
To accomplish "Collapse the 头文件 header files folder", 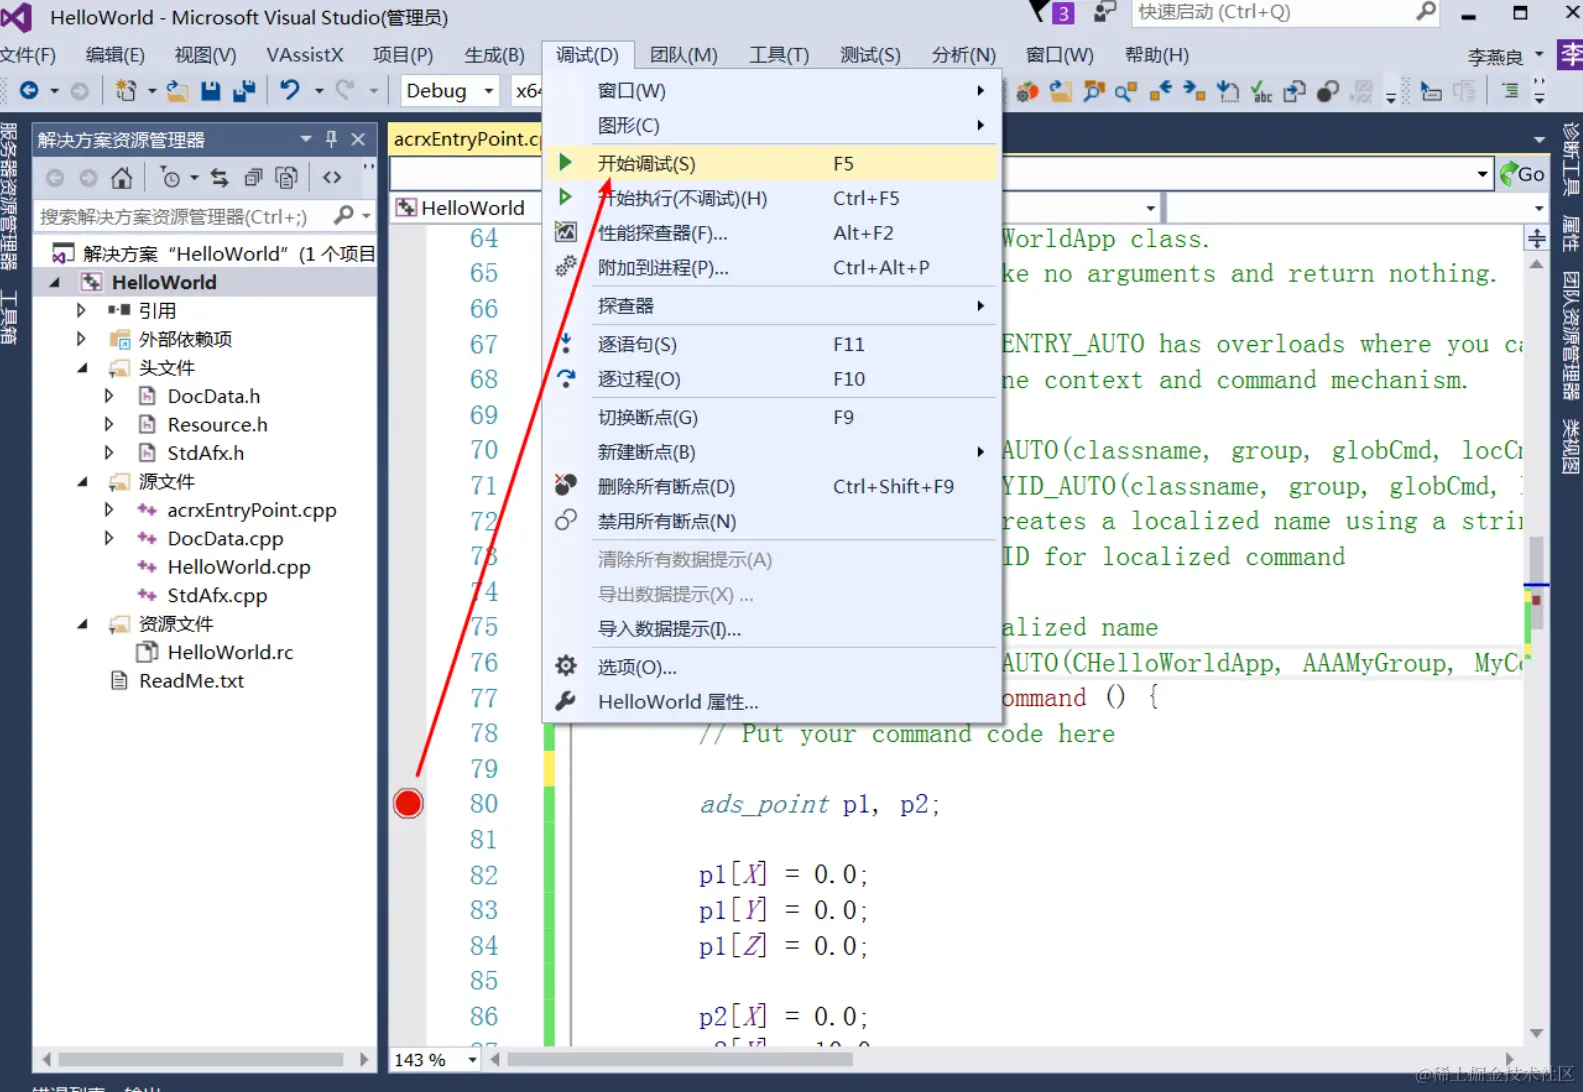I will [82, 368].
